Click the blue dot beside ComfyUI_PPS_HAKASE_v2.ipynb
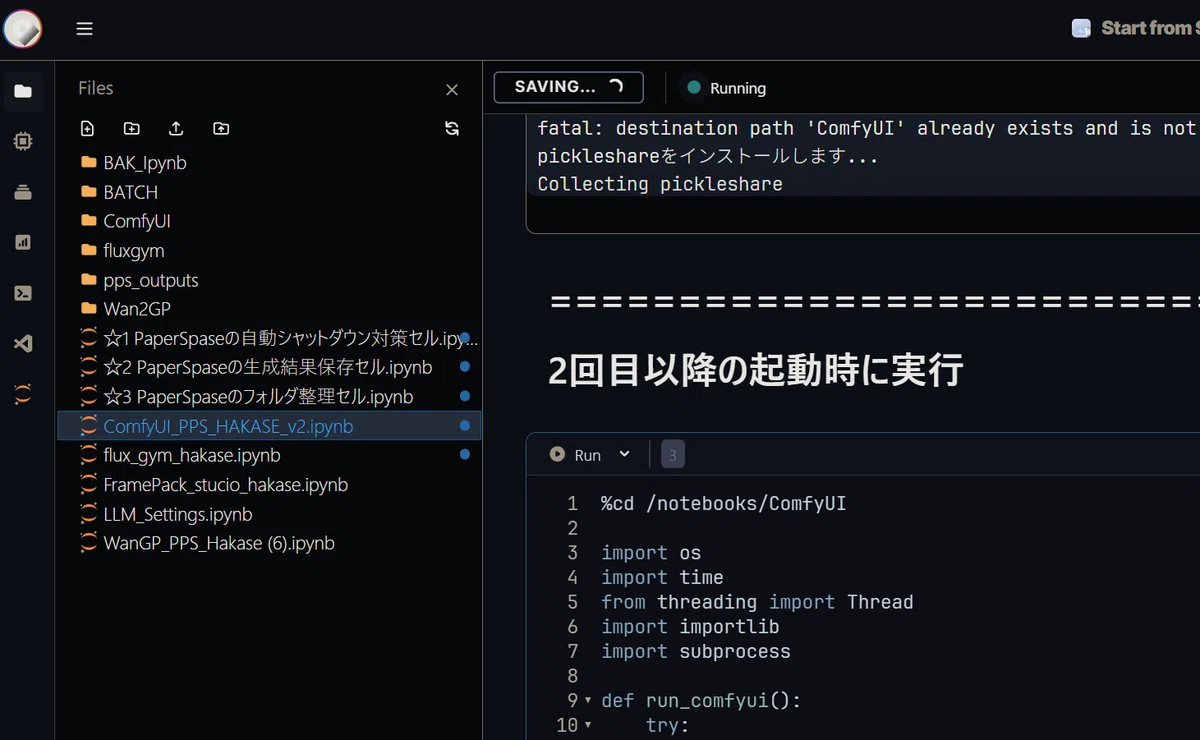Image resolution: width=1200 pixels, height=740 pixels. [464, 426]
